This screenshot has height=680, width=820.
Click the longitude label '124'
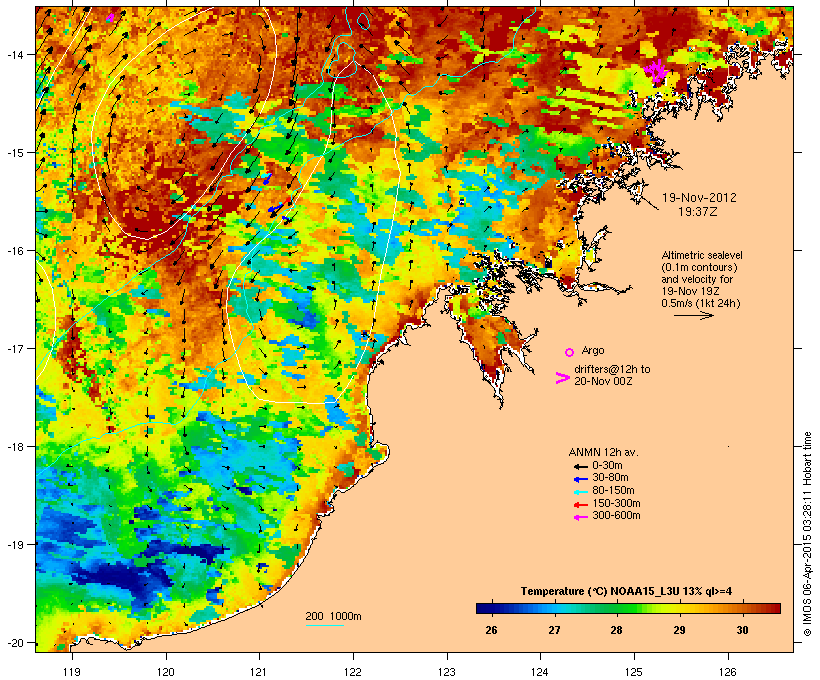pos(540,672)
